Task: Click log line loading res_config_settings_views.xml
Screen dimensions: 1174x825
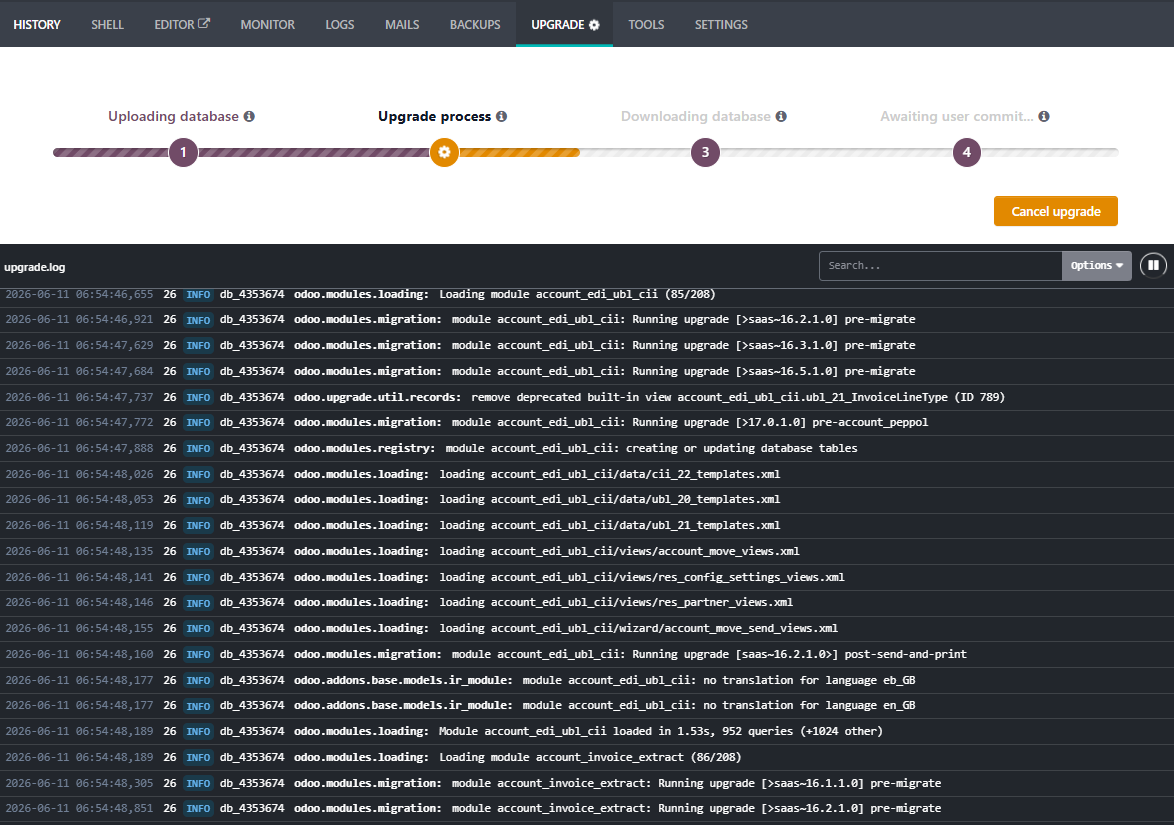Action: click(x=587, y=578)
